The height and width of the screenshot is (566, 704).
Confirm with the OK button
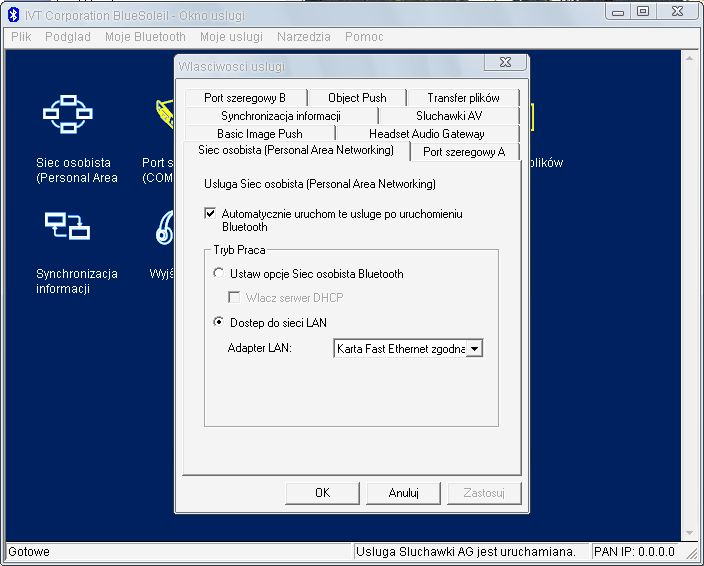pyautogui.click(x=322, y=493)
